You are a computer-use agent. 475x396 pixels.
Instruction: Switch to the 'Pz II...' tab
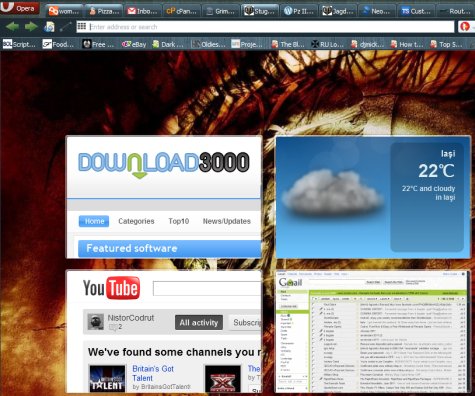click(299, 11)
